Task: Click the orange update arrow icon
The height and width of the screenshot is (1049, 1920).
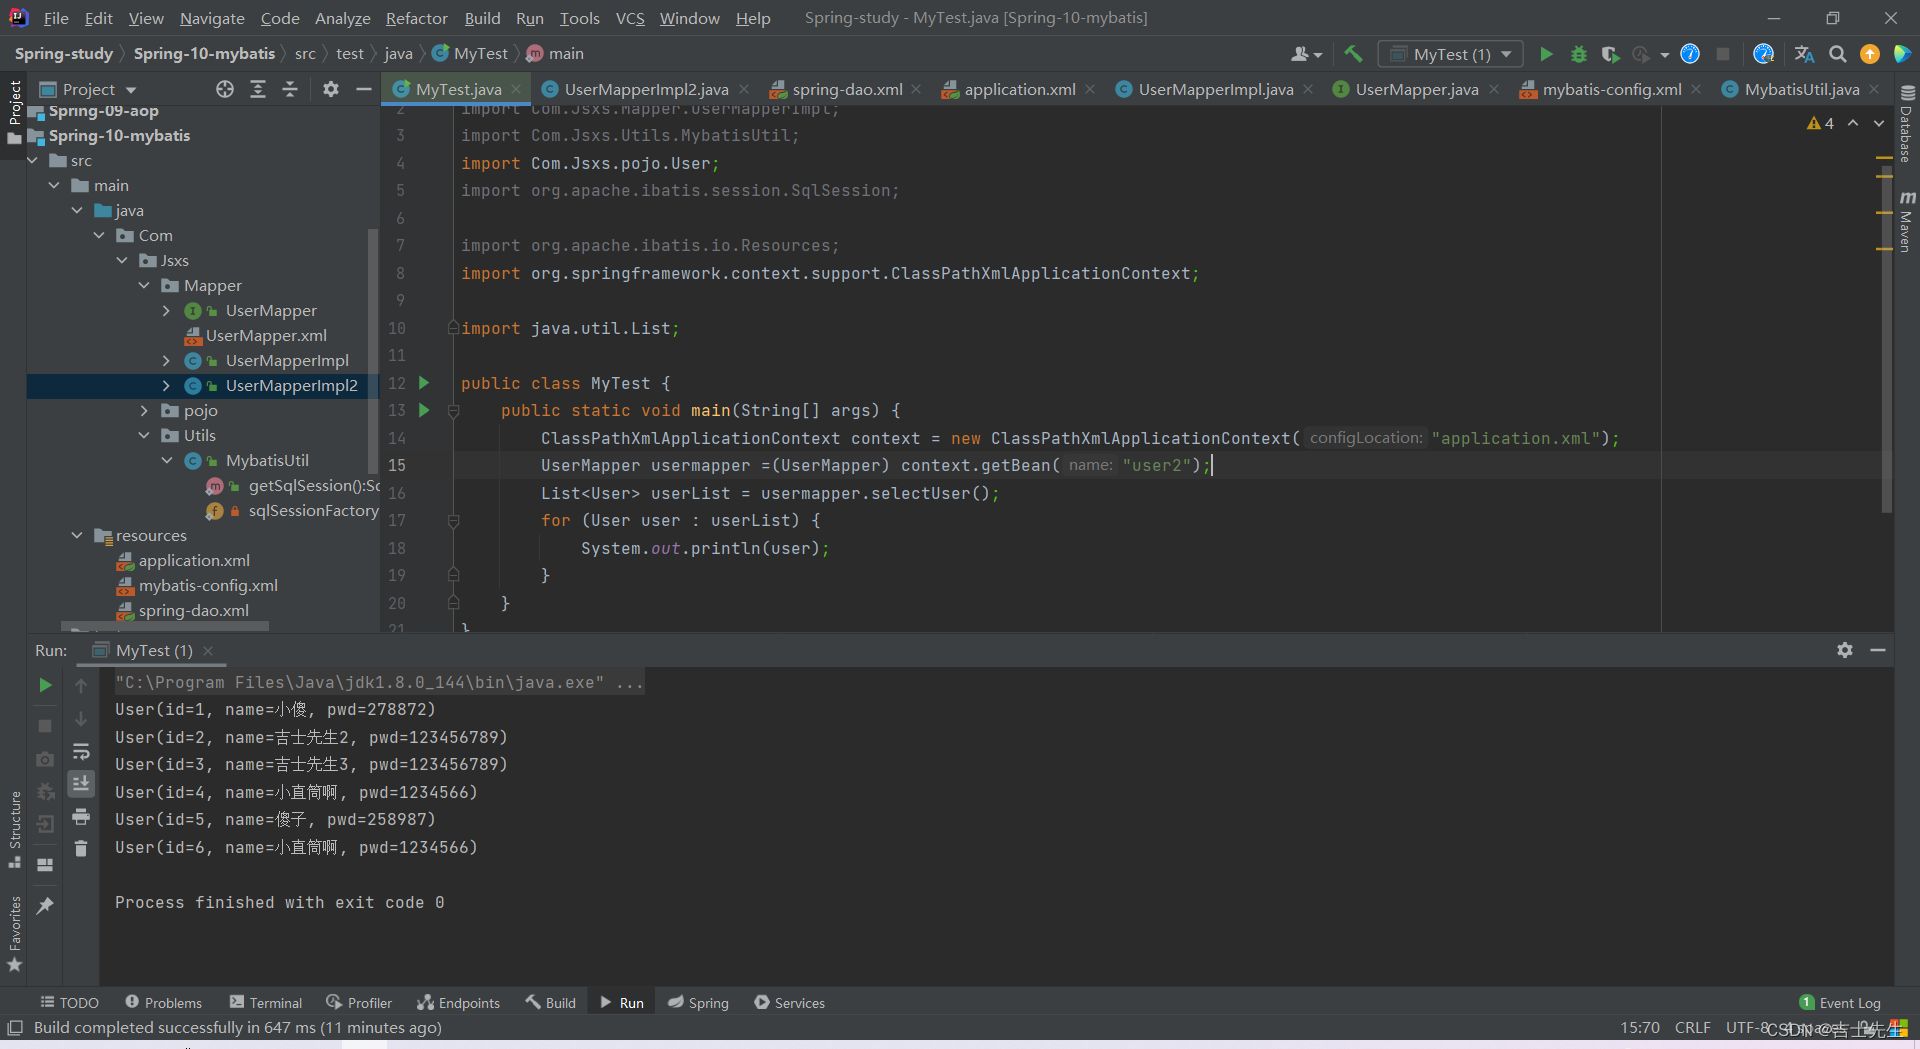Action: click(1869, 54)
